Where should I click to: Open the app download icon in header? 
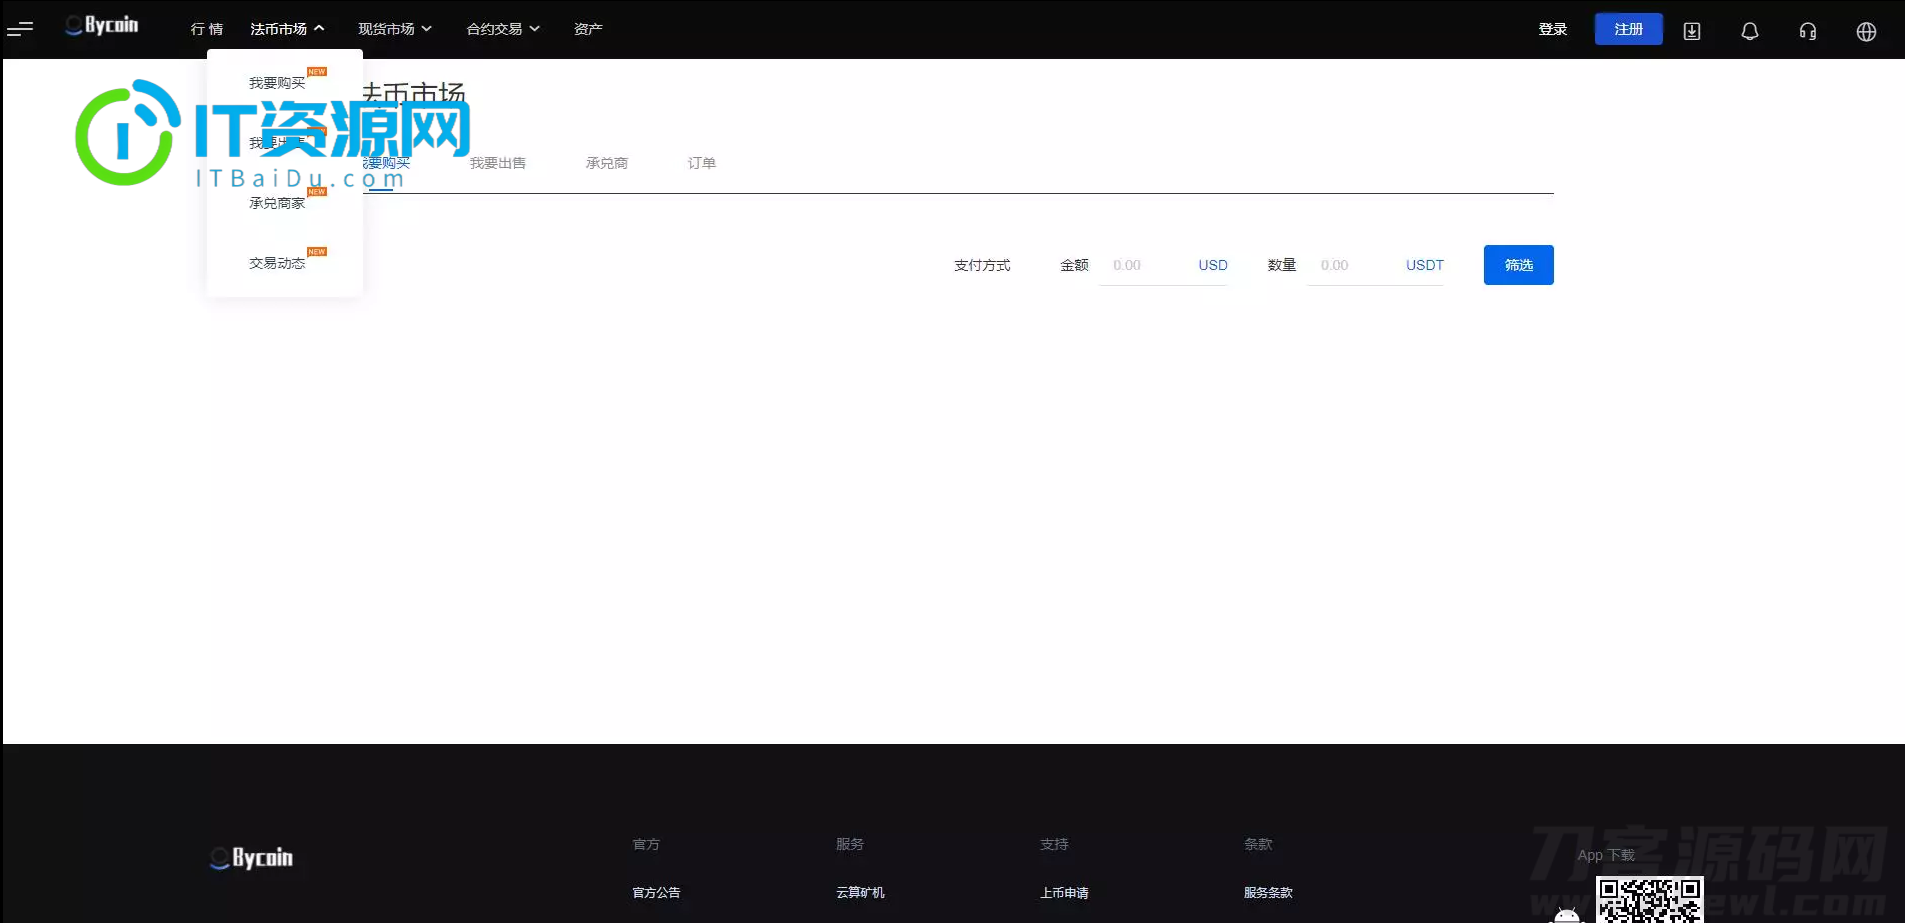point(1692,31)
